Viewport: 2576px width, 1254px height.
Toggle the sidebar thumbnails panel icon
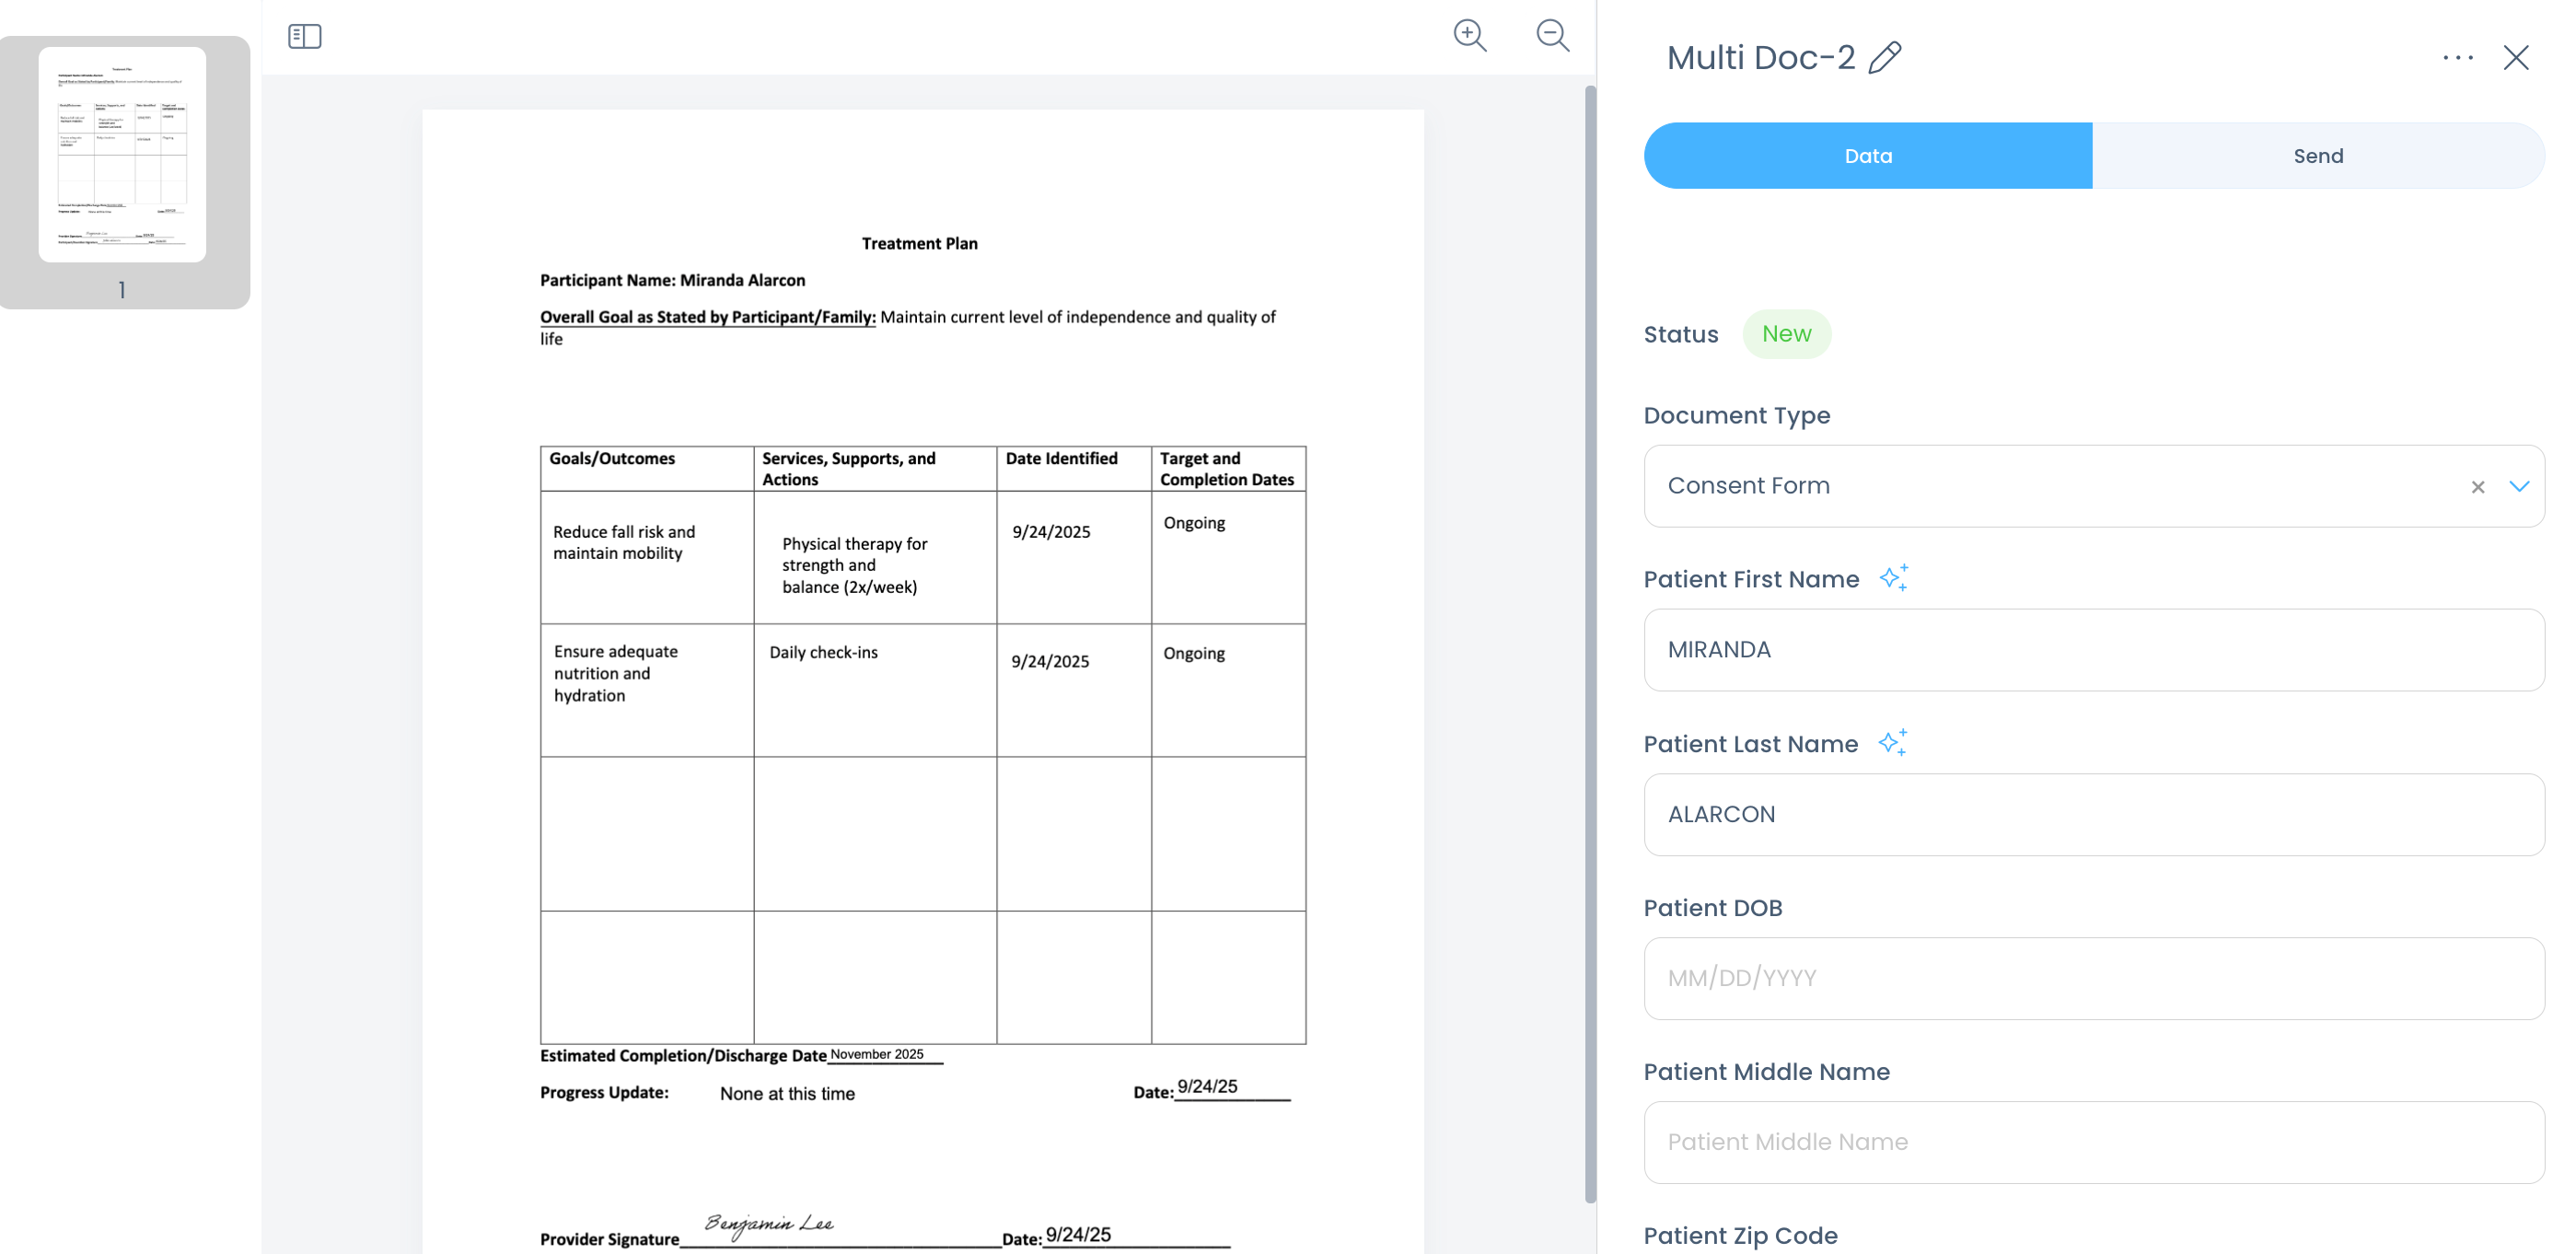click(304, 37)
